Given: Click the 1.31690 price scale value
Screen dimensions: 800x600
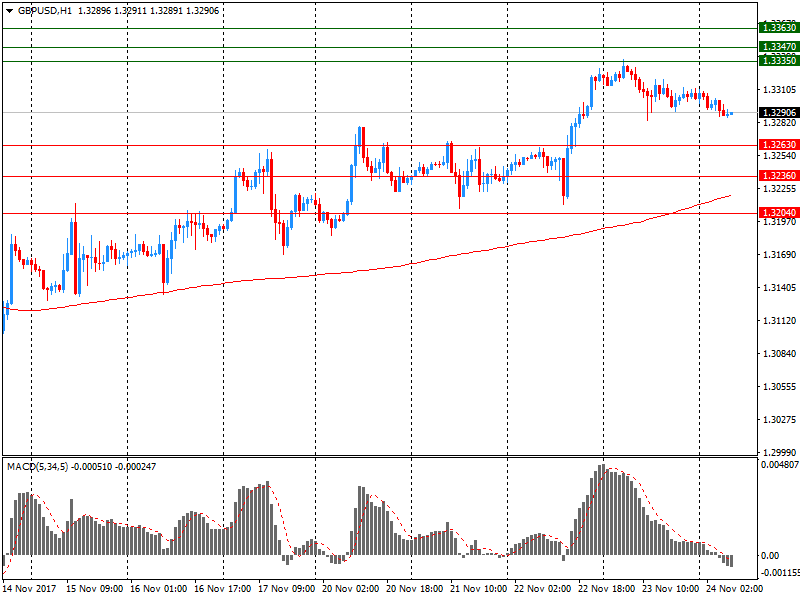Looking at the screenshot, I should [x=779, y=255].
